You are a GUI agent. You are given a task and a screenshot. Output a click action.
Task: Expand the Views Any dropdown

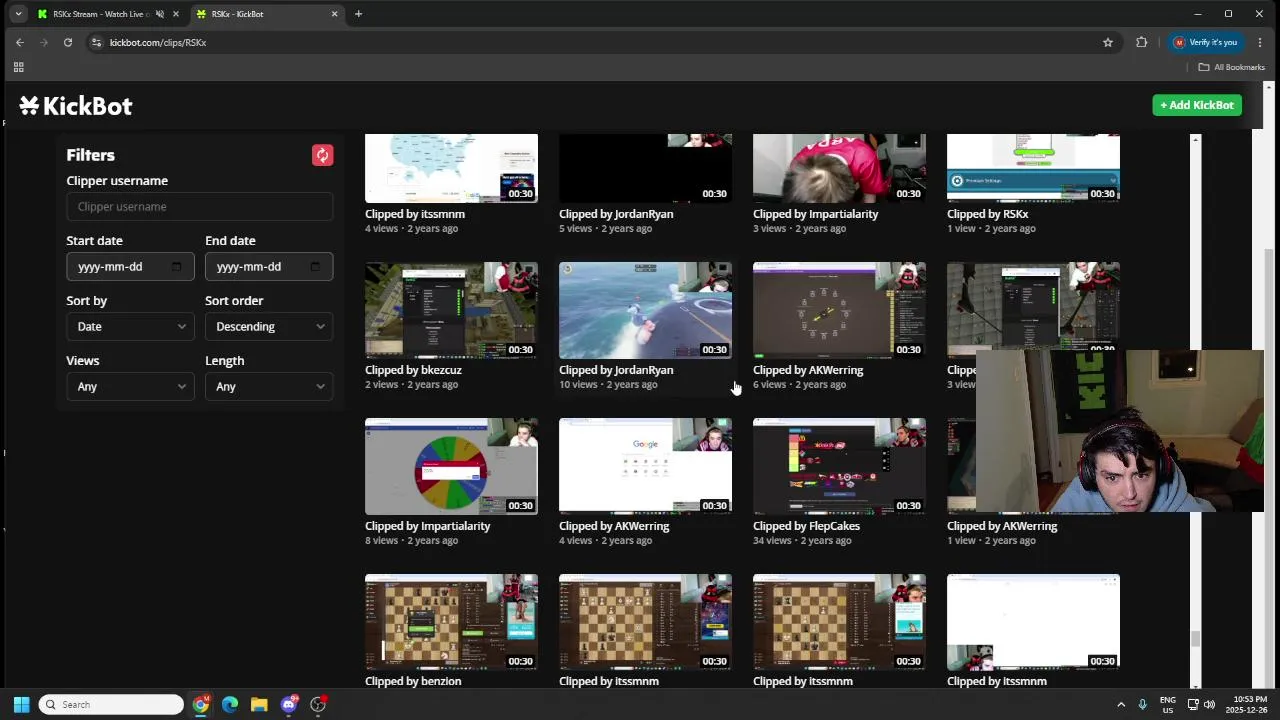130,386
